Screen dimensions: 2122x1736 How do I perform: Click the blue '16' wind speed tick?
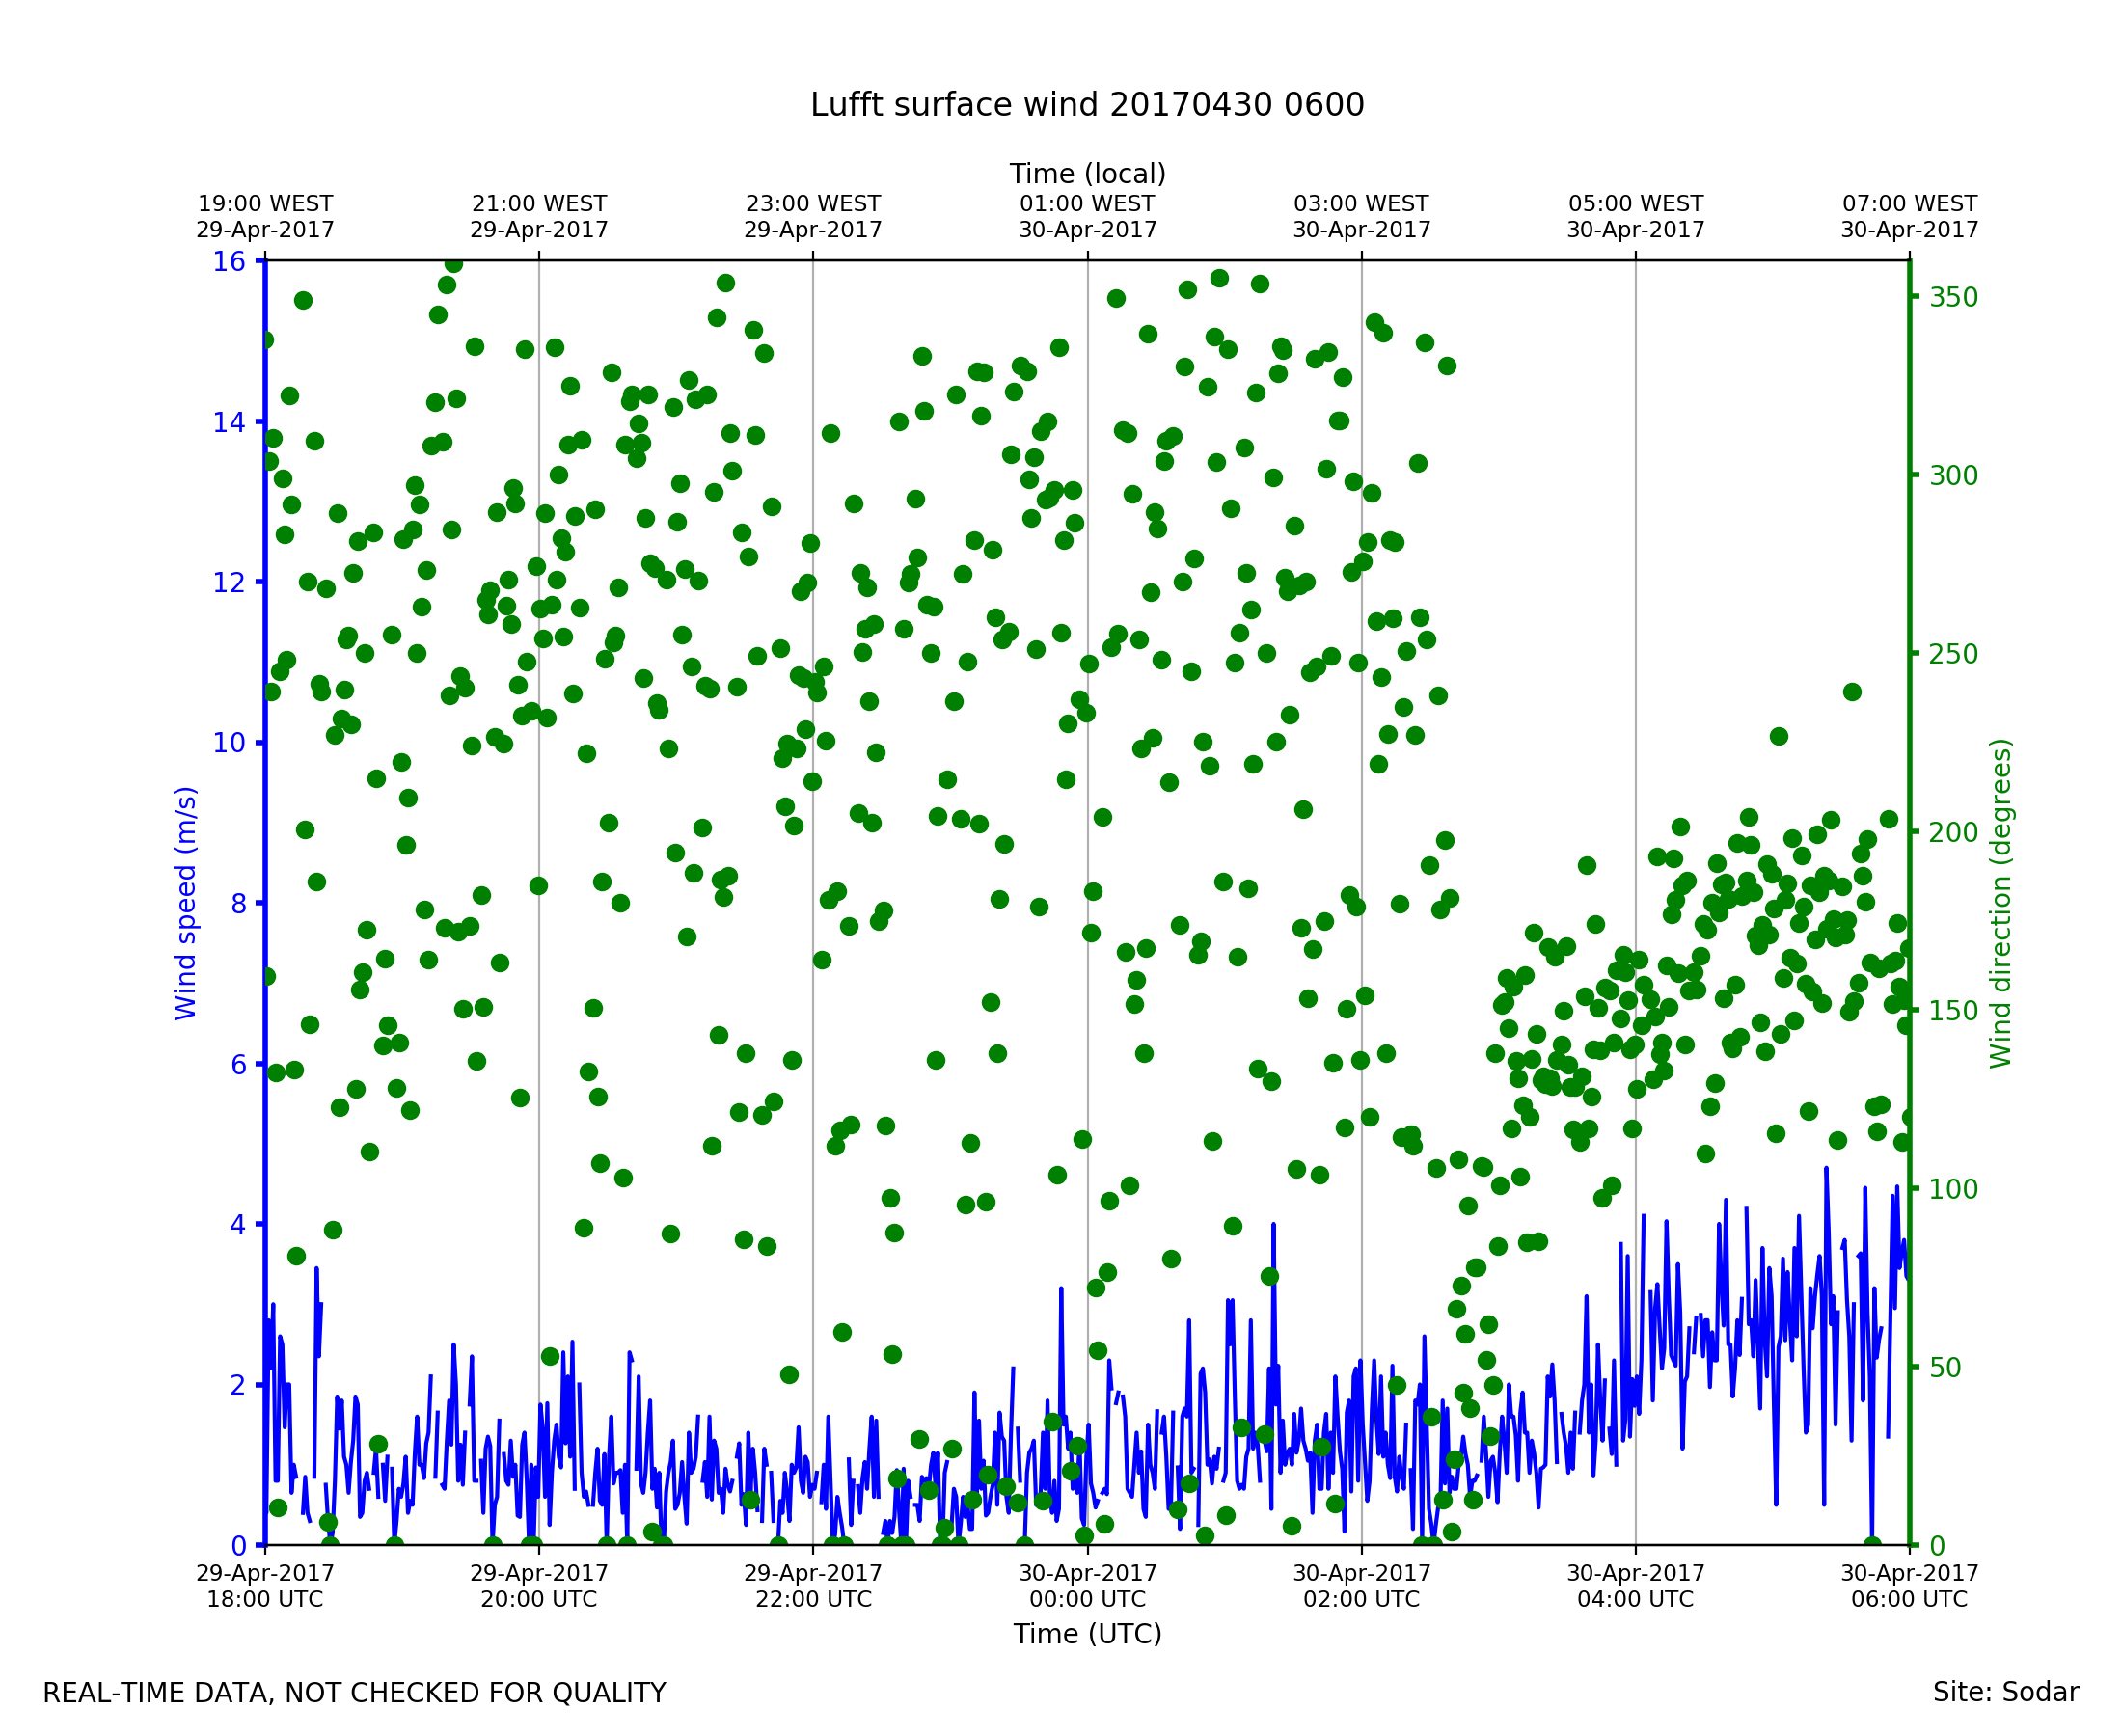(228, 262)
